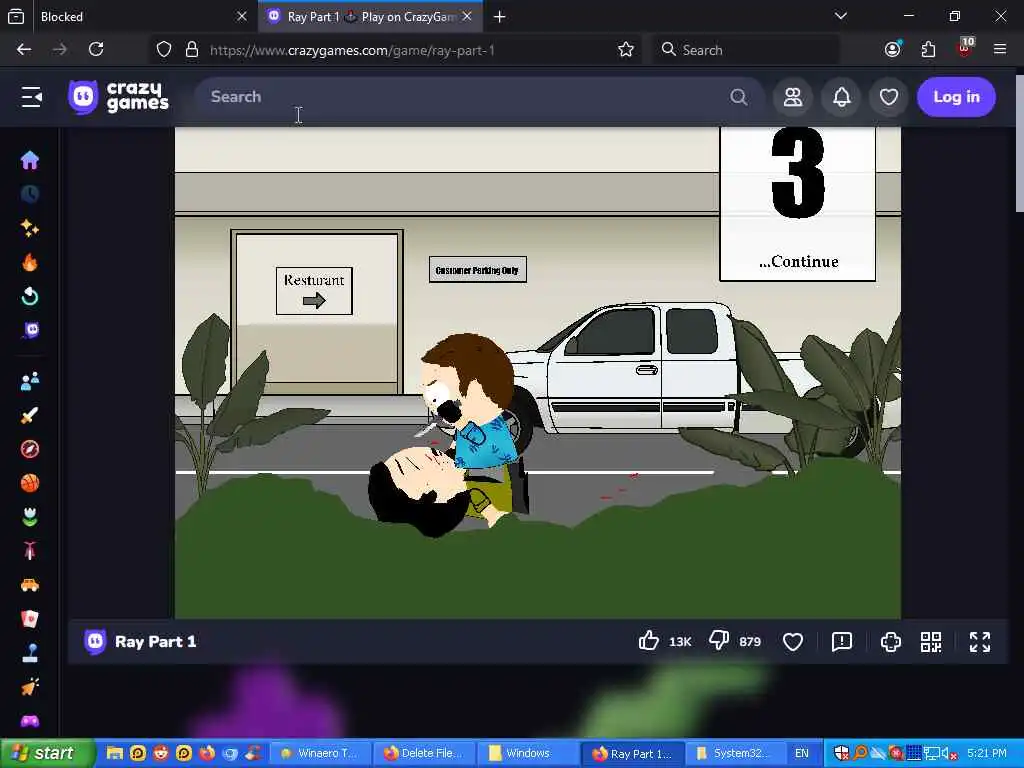Open the Firefox hamburger application menu

[1000, 50]
